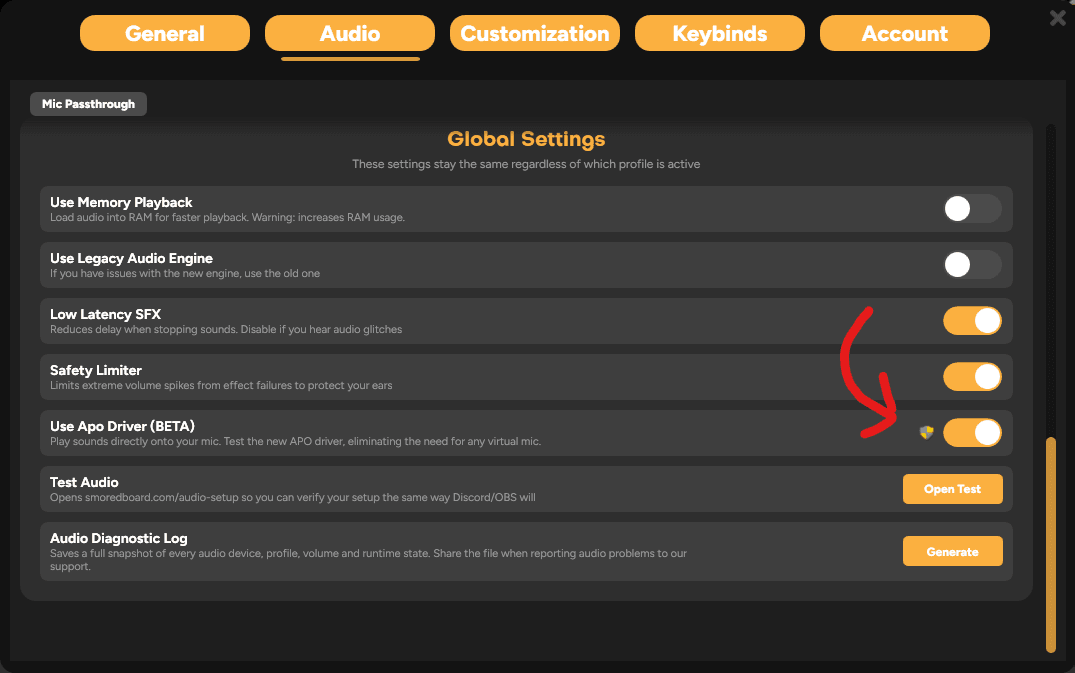Screen dimensions: 1075x673
Task: Select the Mic Passthrough sub-tab
Action: click(x=88, y=104)
